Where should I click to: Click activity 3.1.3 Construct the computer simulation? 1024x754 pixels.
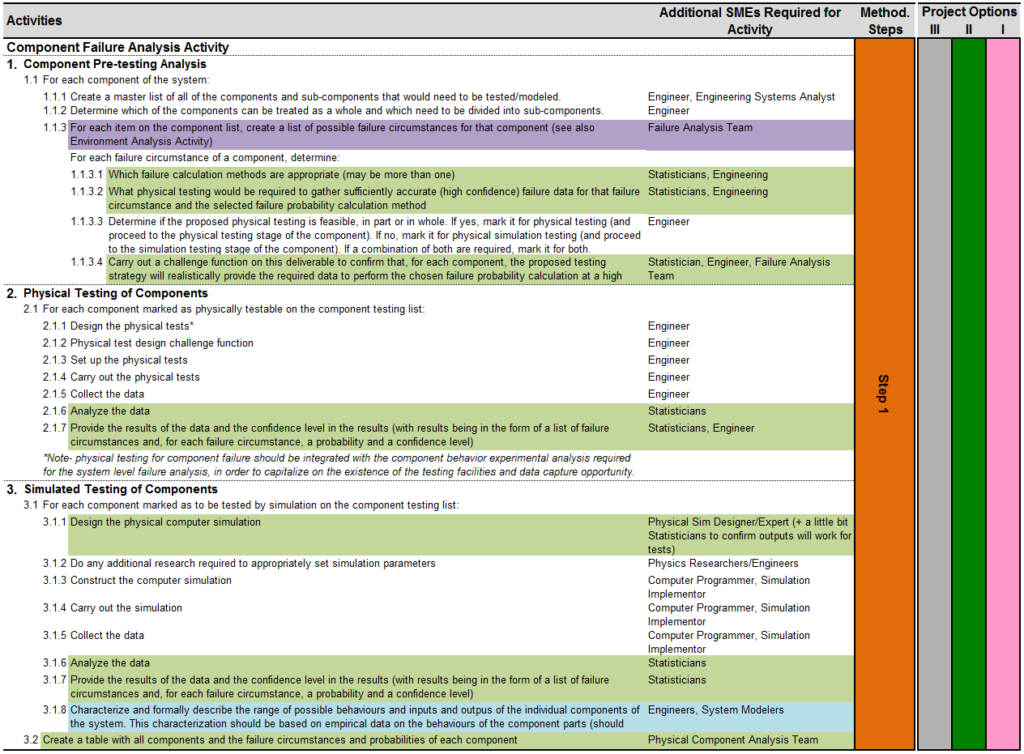click(150, 580)
